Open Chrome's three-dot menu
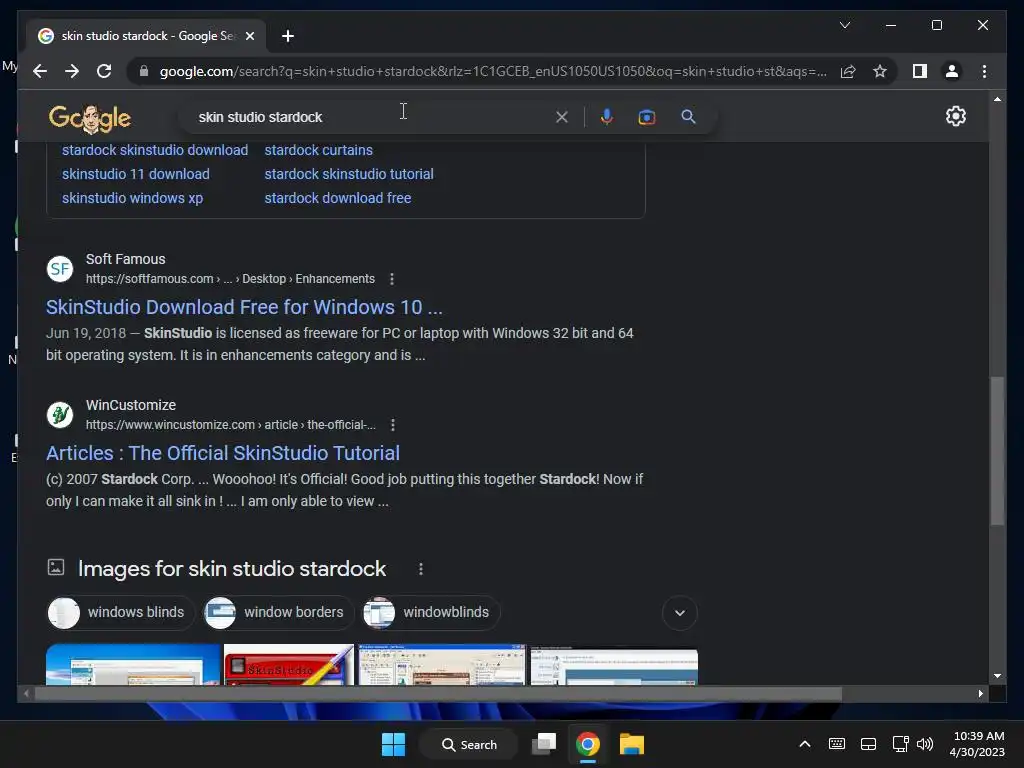The width and height of the screenshot is (1024, 768). point(984,71)
